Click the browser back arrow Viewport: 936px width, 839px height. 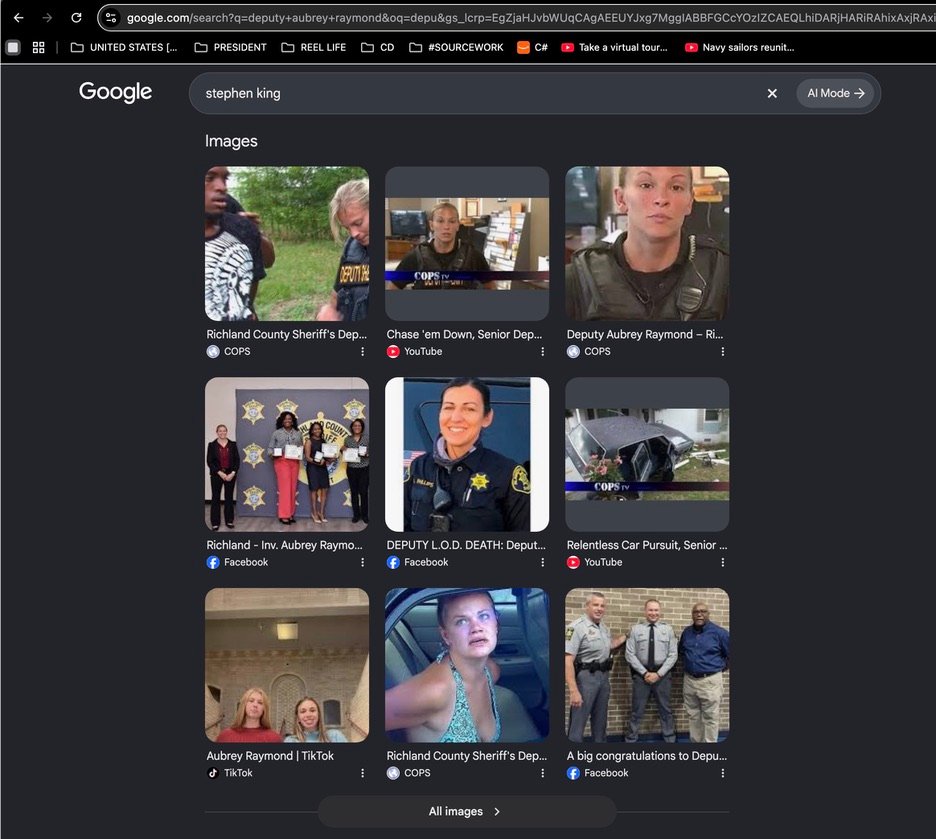(19, 18)
